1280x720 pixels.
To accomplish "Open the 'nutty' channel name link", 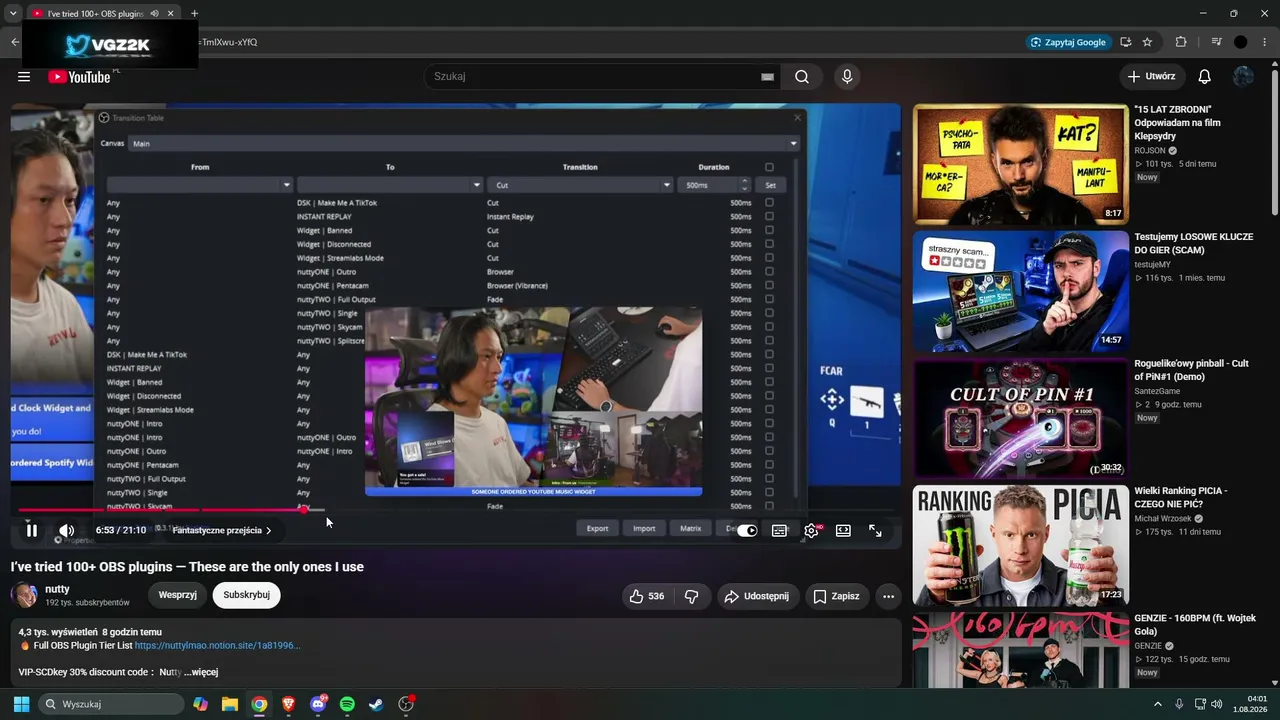I will point(57,589).
